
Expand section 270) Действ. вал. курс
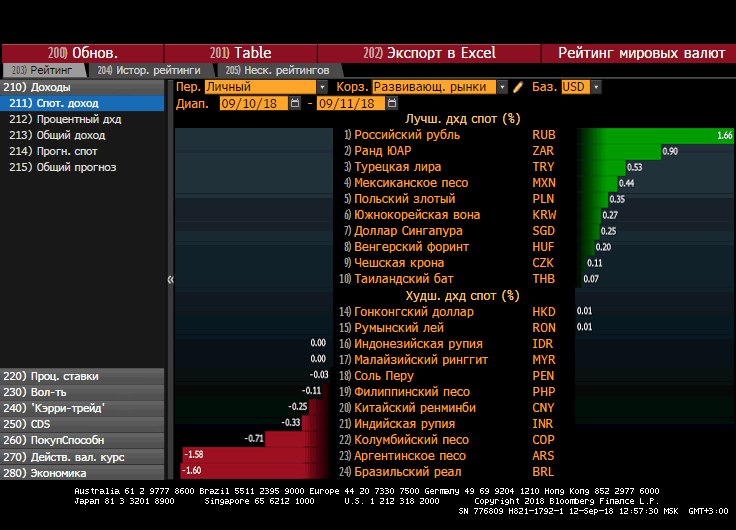82,456
